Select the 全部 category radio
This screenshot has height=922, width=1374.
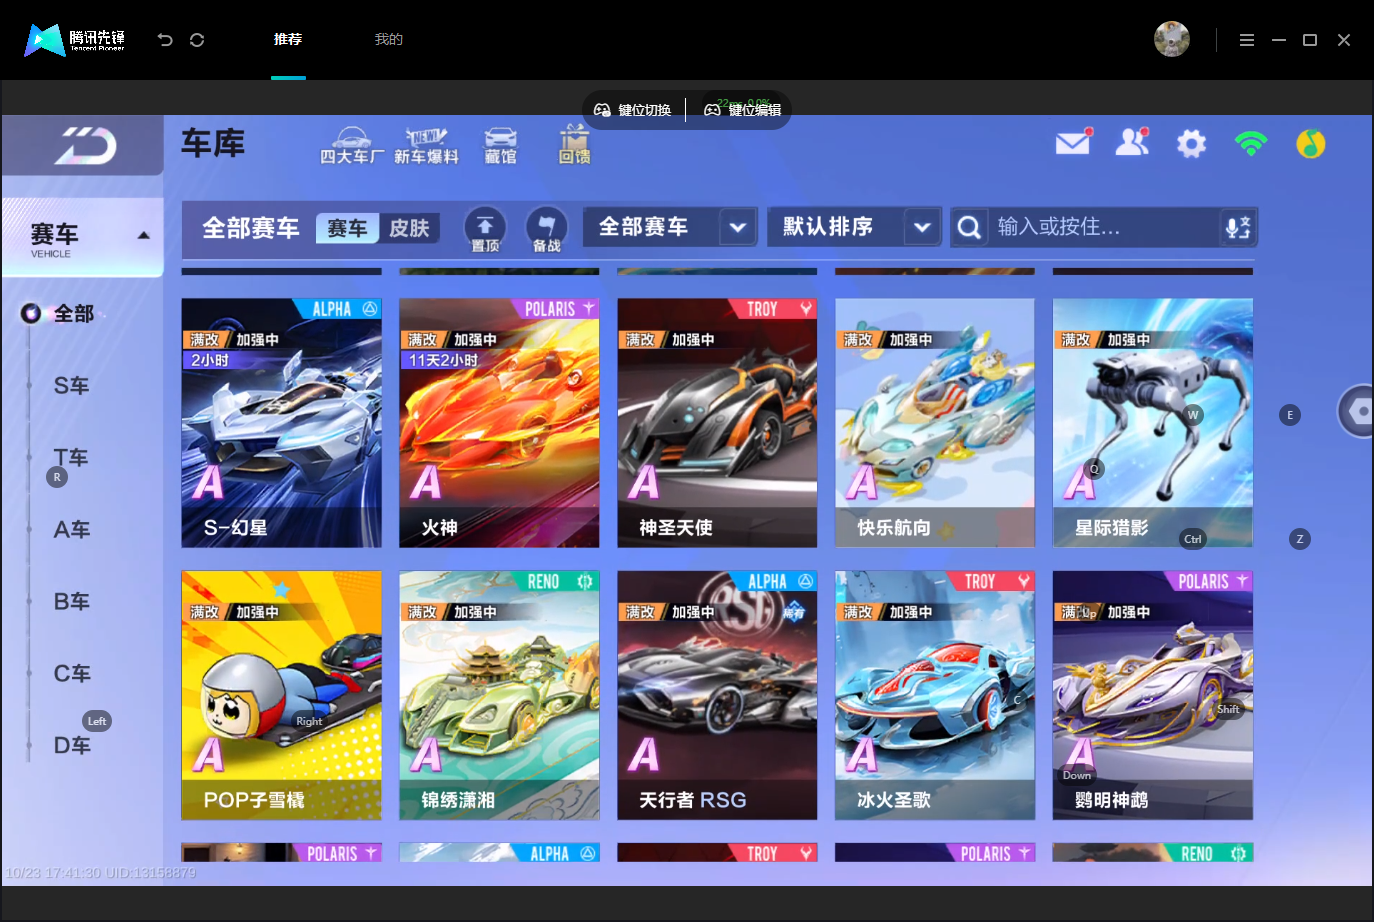31,314
